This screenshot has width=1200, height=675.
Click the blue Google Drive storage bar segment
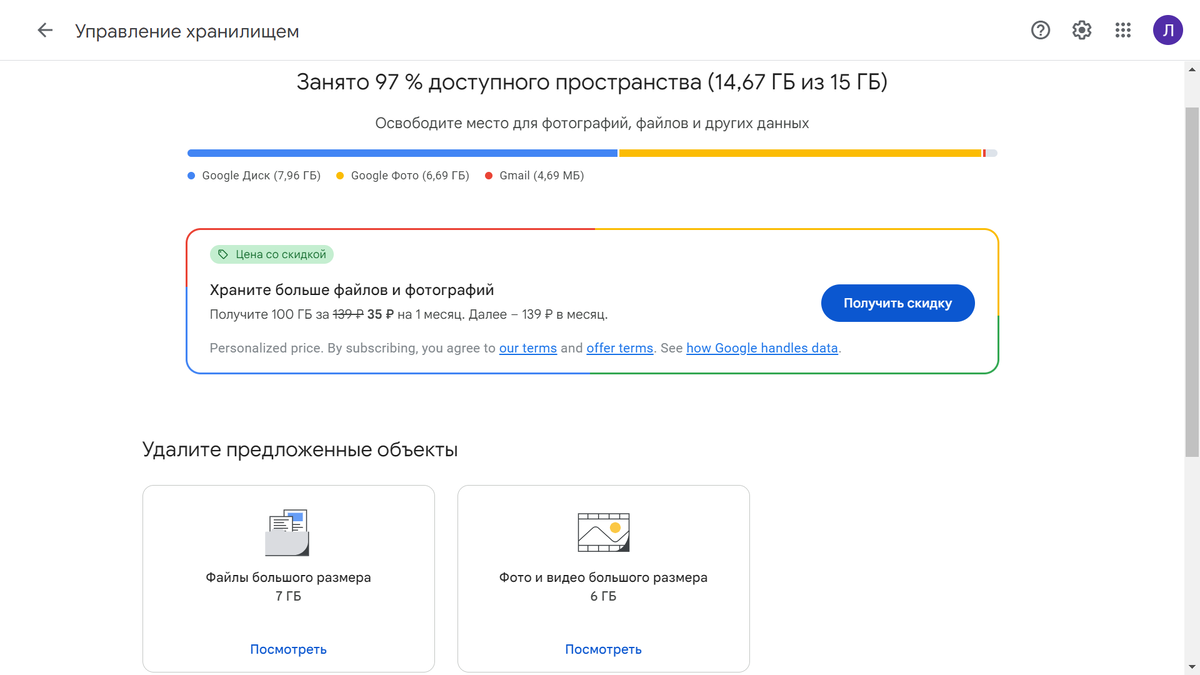402,153
